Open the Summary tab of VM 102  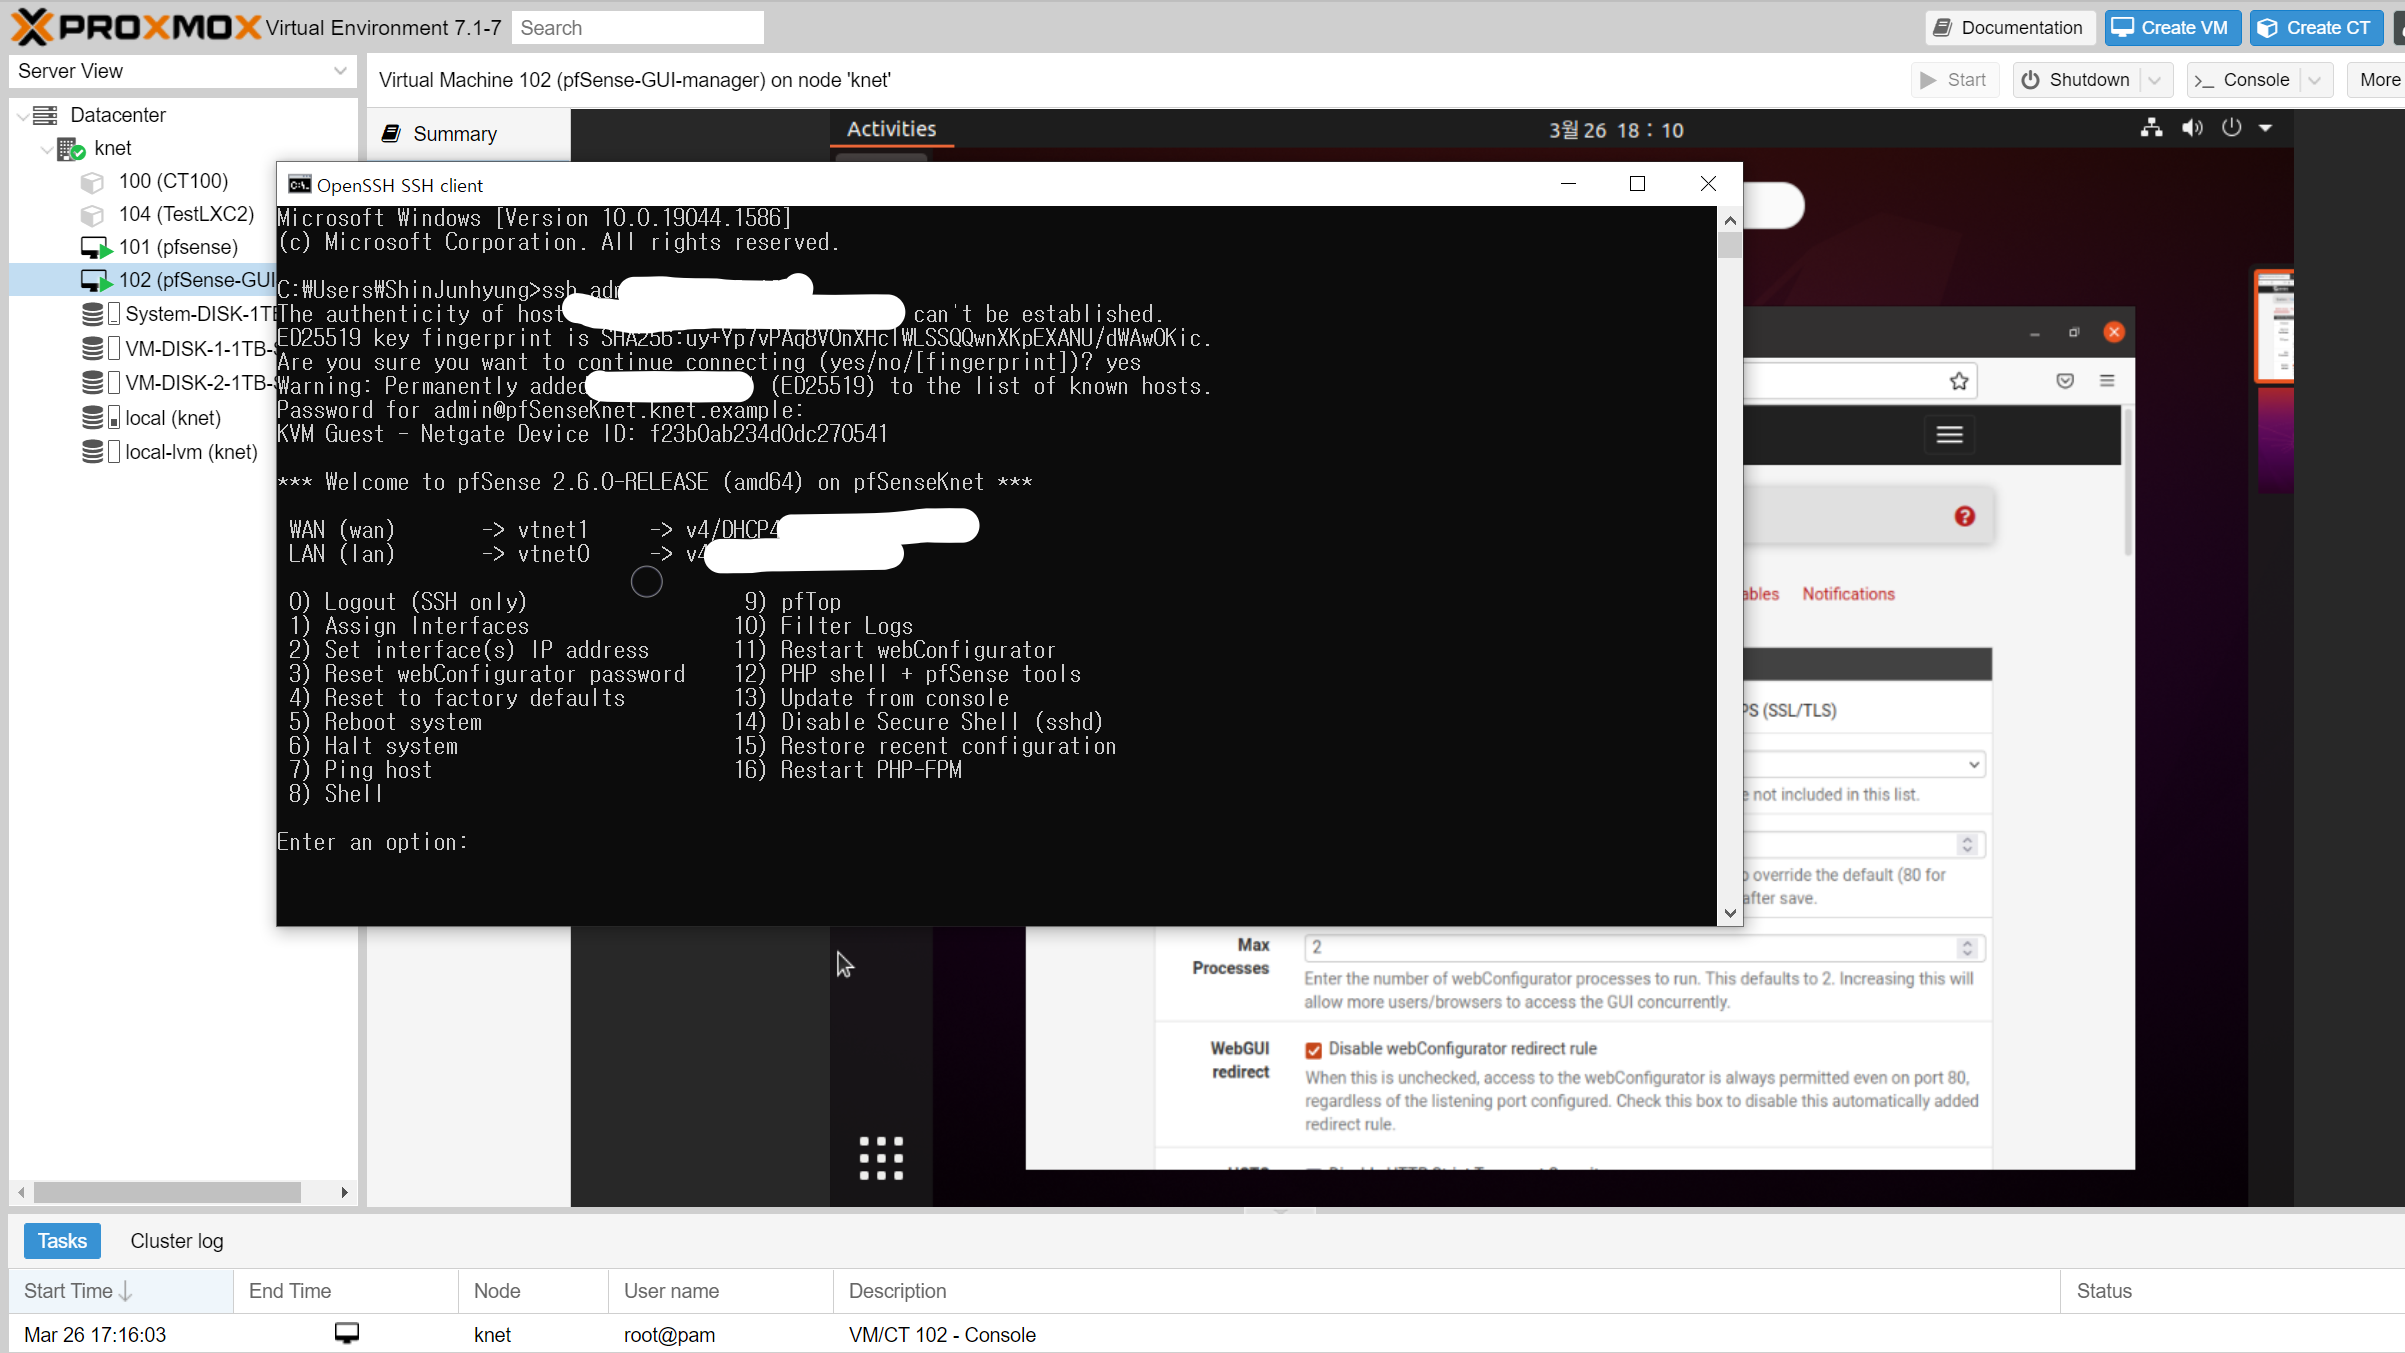click(x=454, y=134)
